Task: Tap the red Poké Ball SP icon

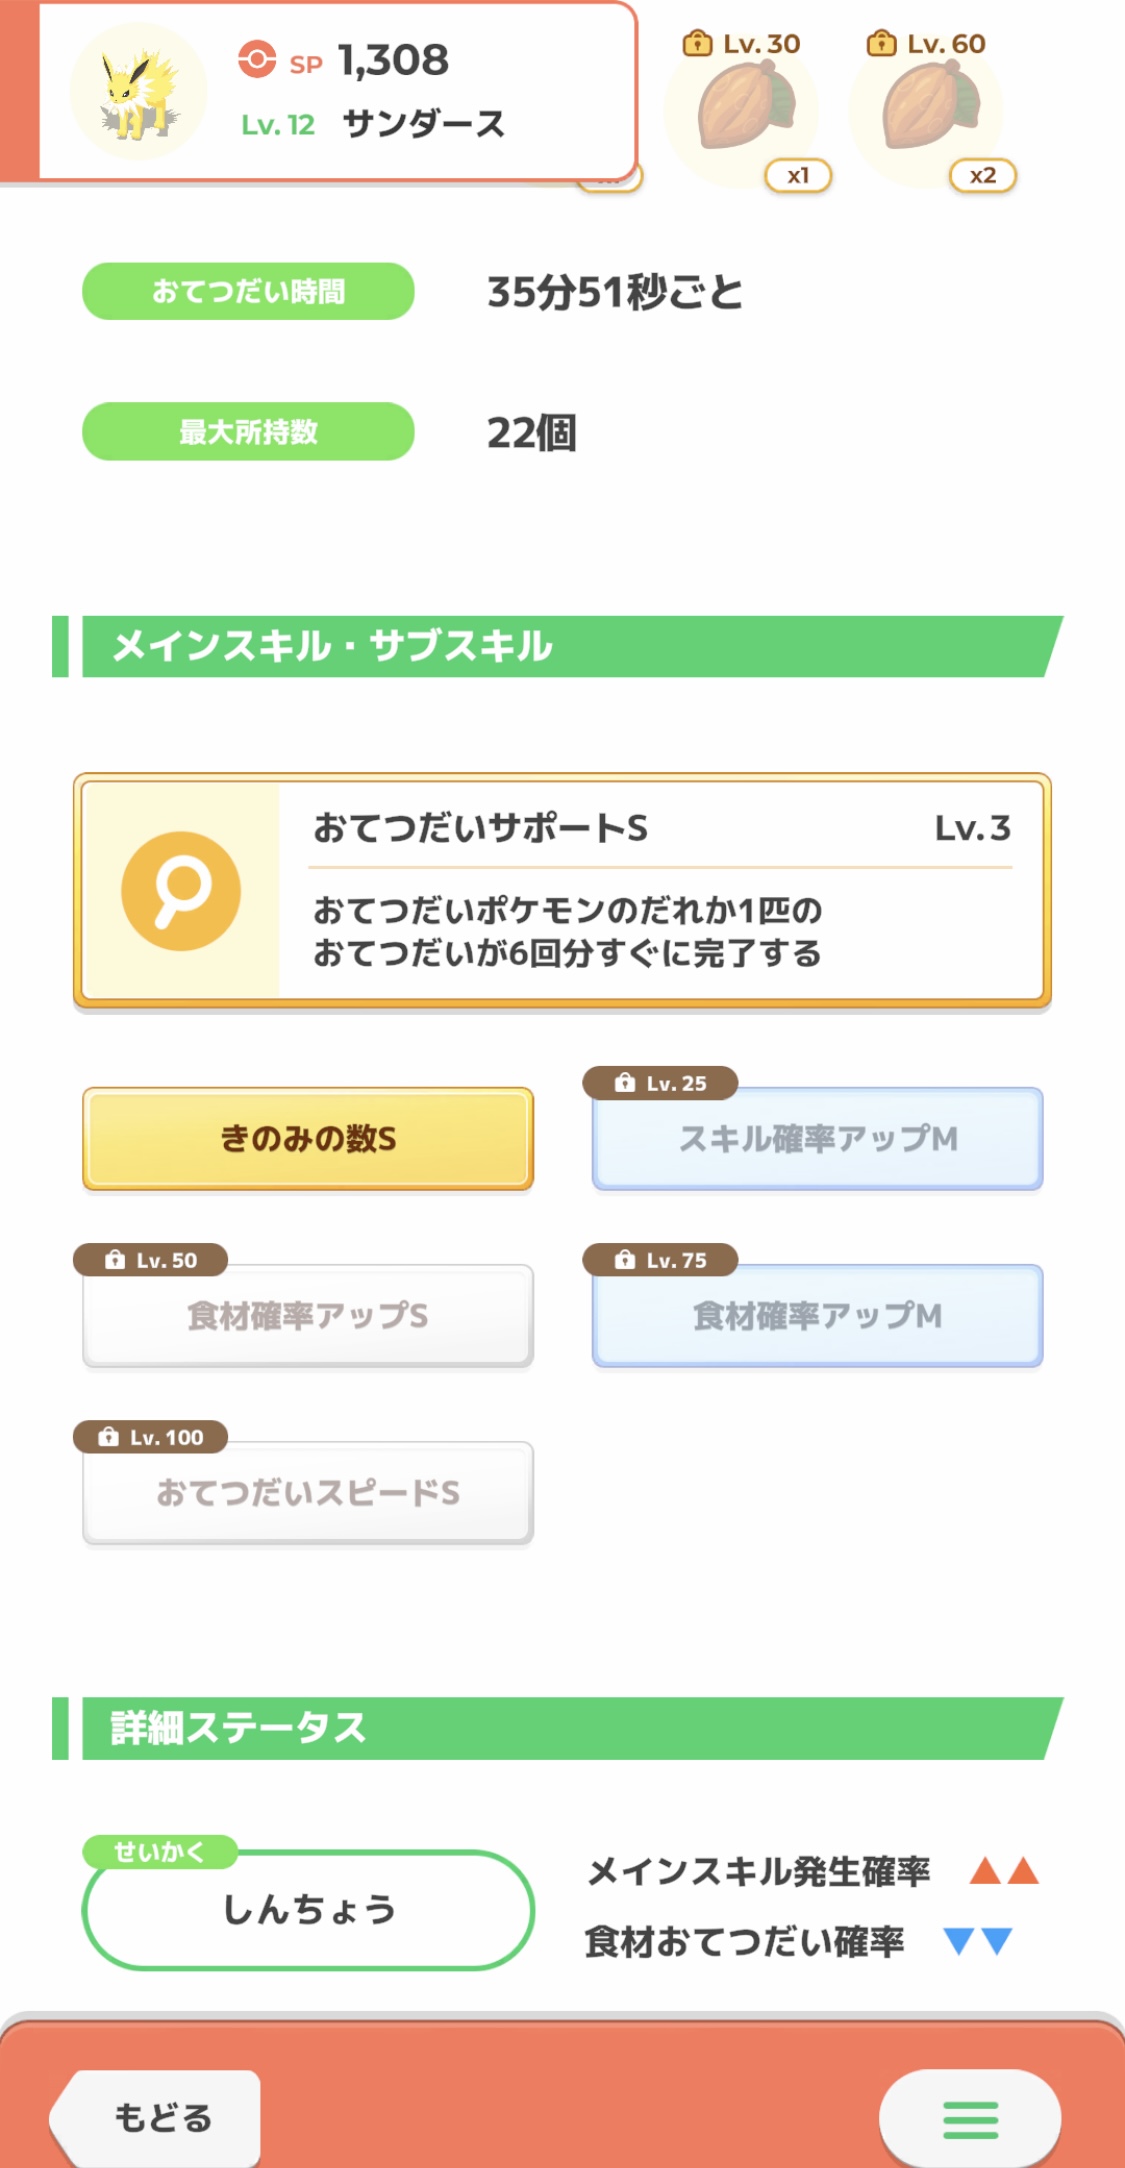Action: pyautogui.click(x=257, y=59)
